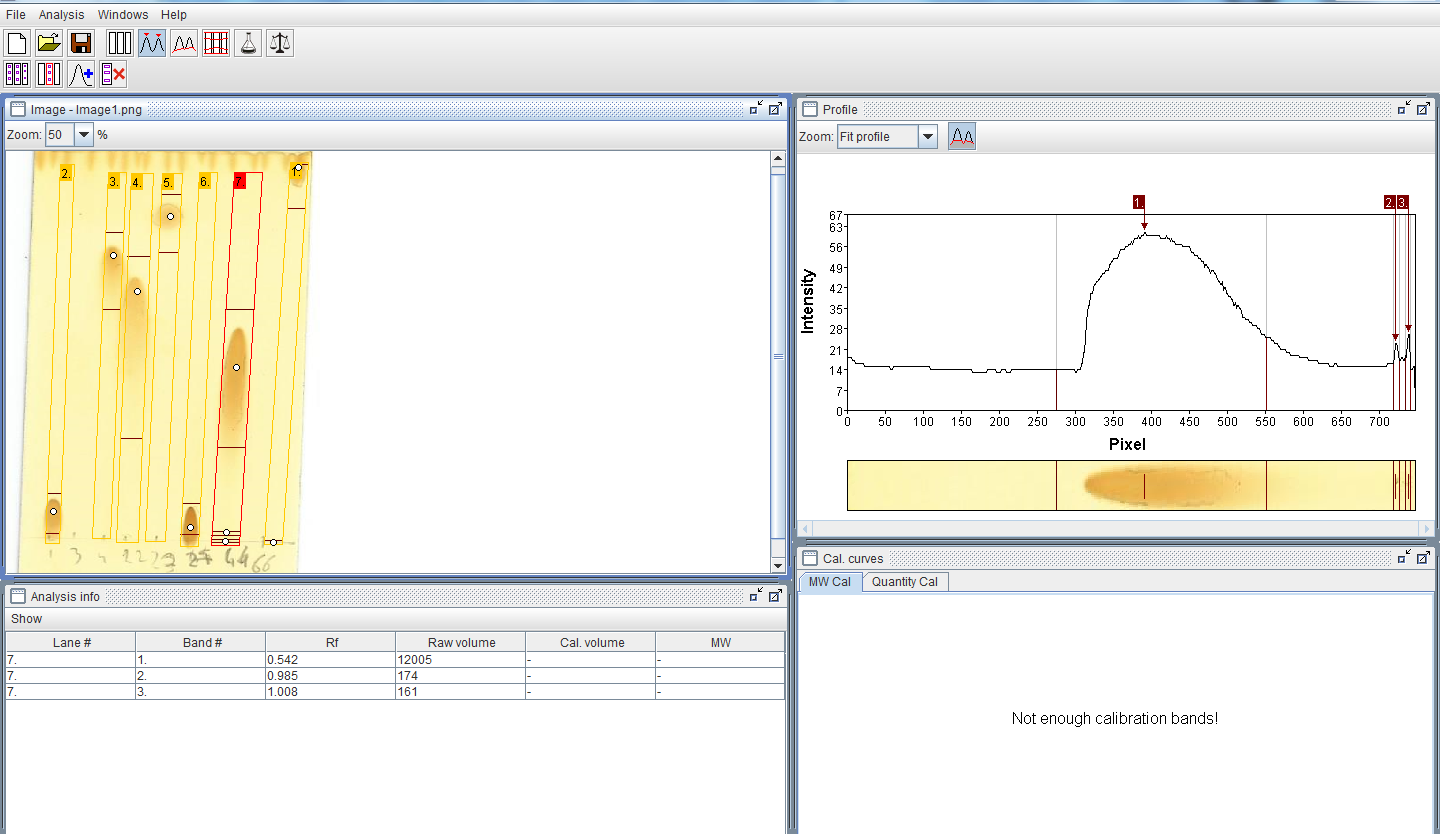Click the delete band icon with red X

[x=113, y=74]
